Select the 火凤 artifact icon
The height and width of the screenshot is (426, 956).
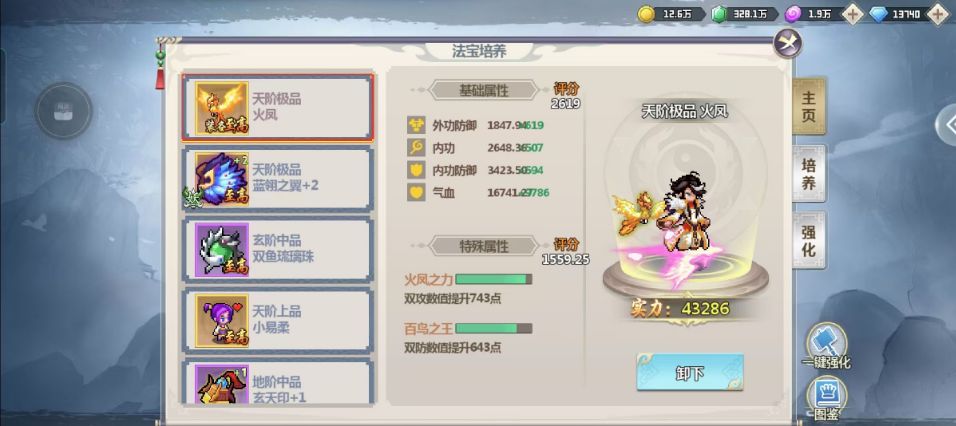(x=221, y=108)
